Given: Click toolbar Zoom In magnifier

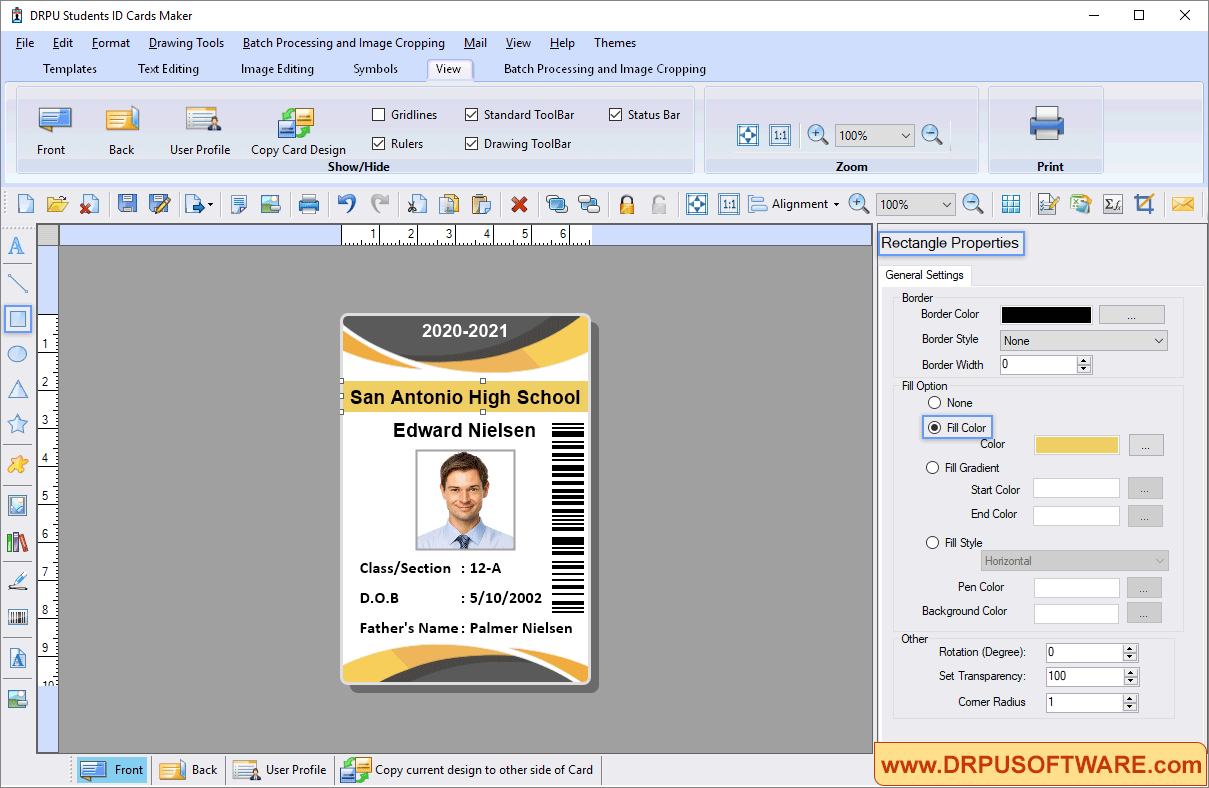Looking at the screenshot, I should pyautogui.click(x=858, y=204).
